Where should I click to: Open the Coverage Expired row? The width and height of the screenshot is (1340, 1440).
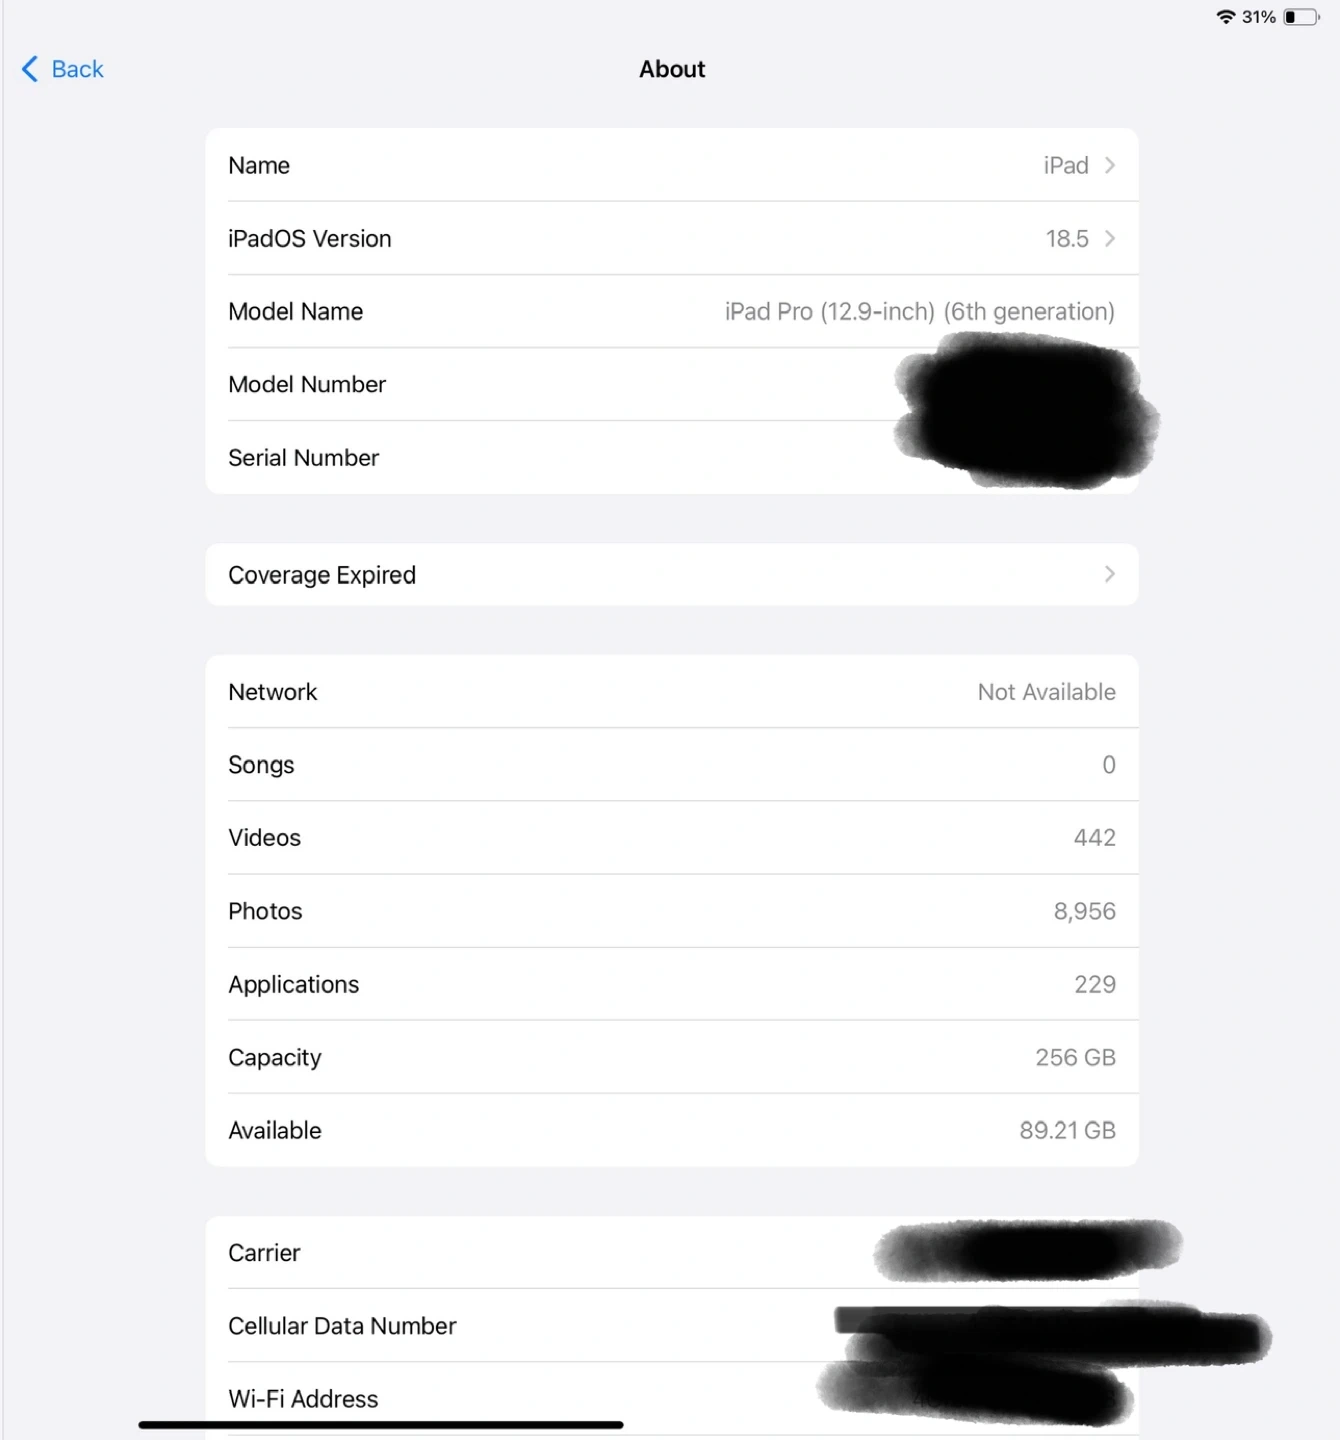[x=672, y=574]
